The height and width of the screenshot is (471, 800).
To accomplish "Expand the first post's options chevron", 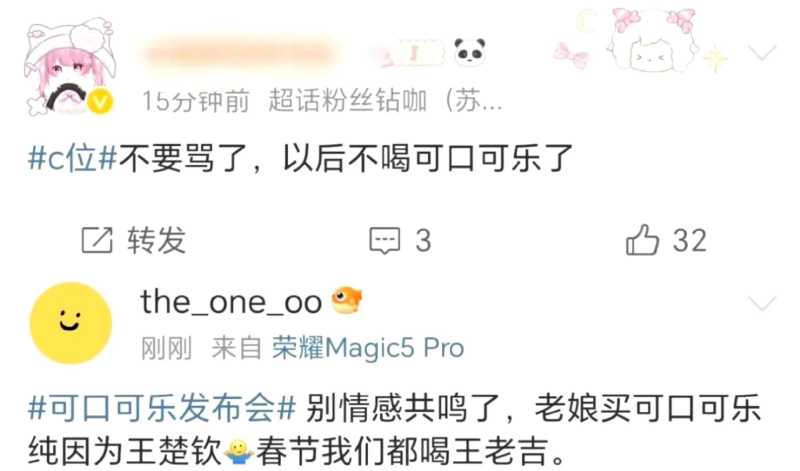I will click(762, 53).
